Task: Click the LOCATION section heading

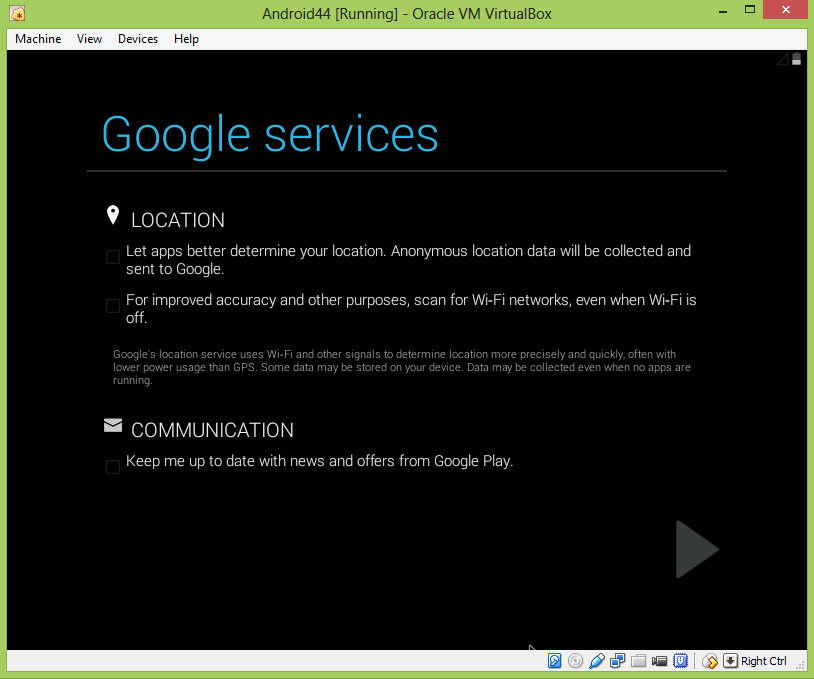Action: click(x=178, y=220)
